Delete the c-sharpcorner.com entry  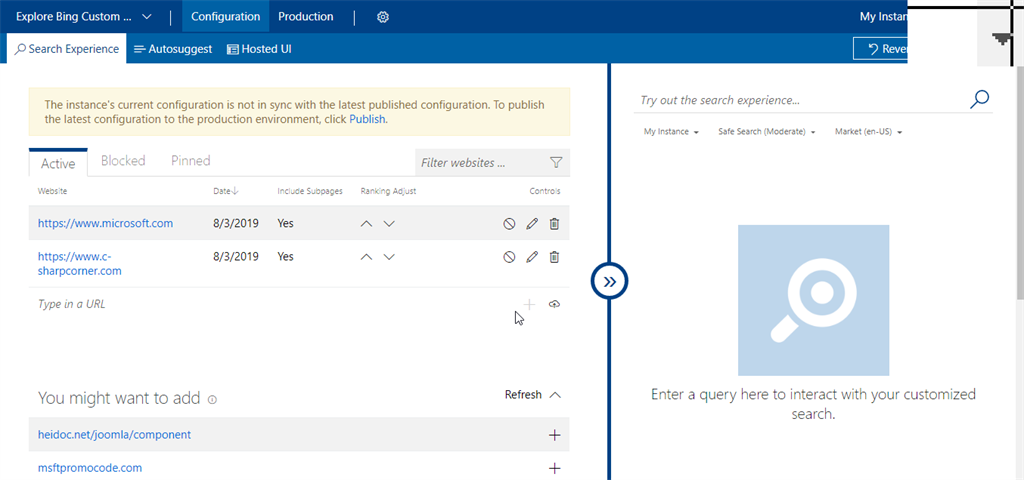pyautogui.click(x=554, y=257)
